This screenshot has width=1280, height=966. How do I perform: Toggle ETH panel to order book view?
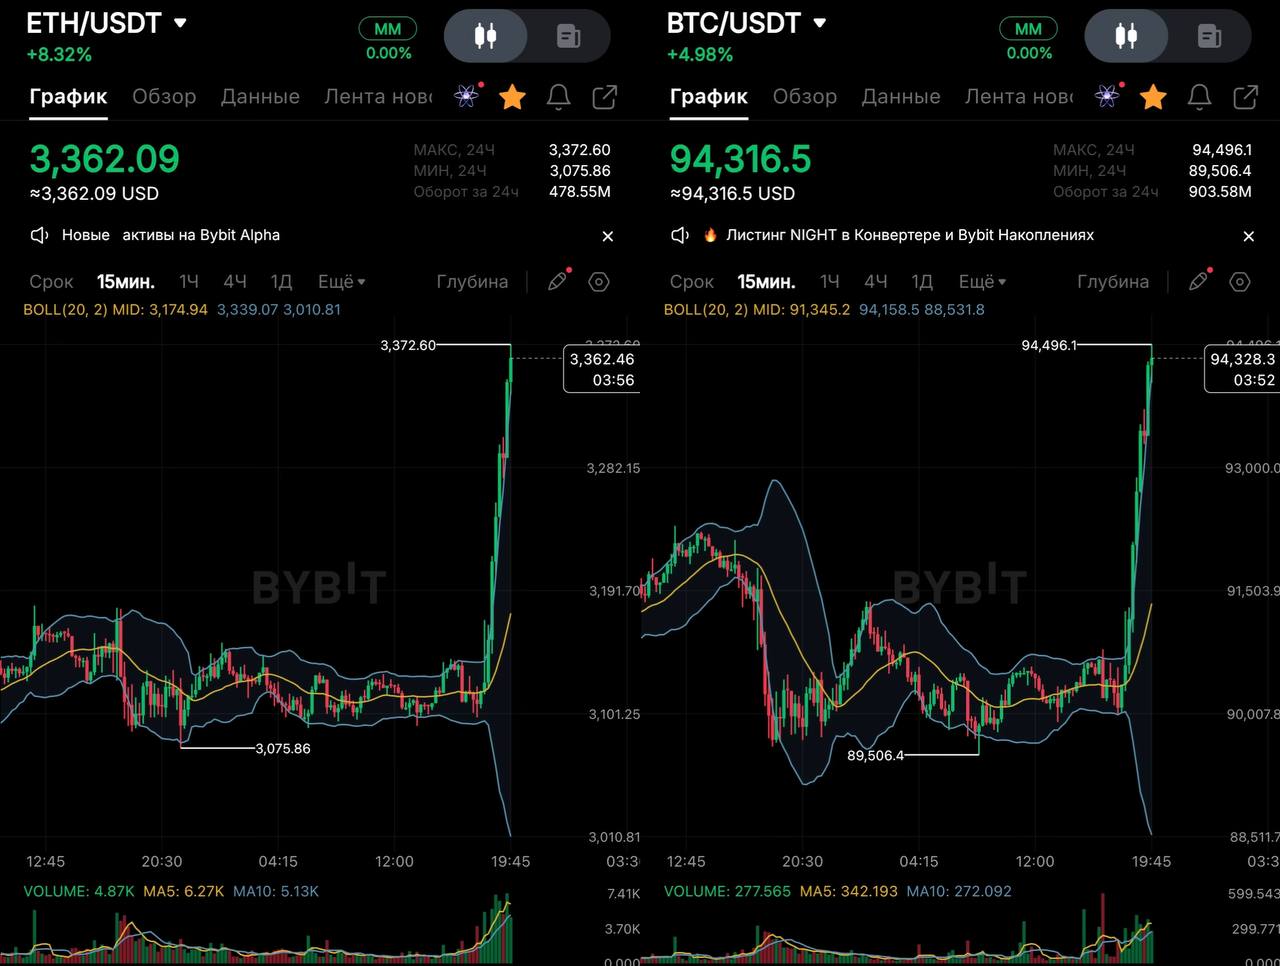coord(568,37)
